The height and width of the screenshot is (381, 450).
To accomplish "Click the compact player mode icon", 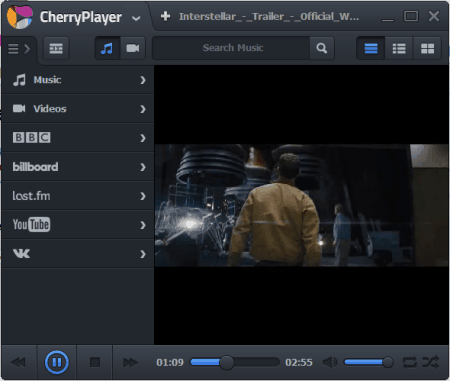I will click(56, 48).
